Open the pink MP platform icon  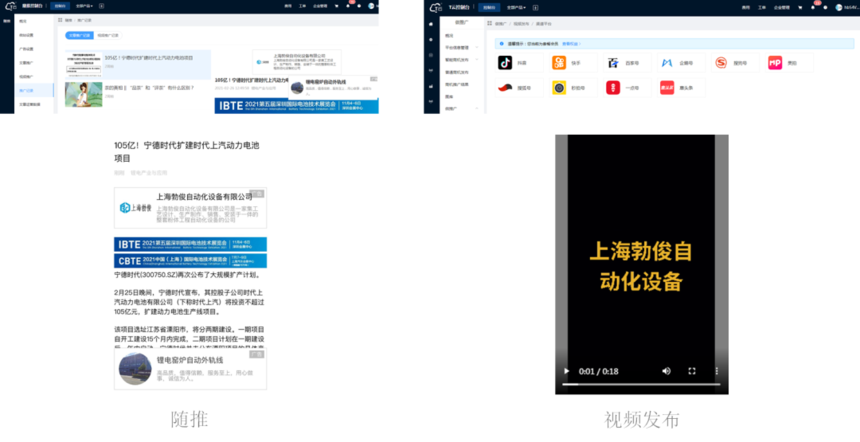click(x=774, y=63)
